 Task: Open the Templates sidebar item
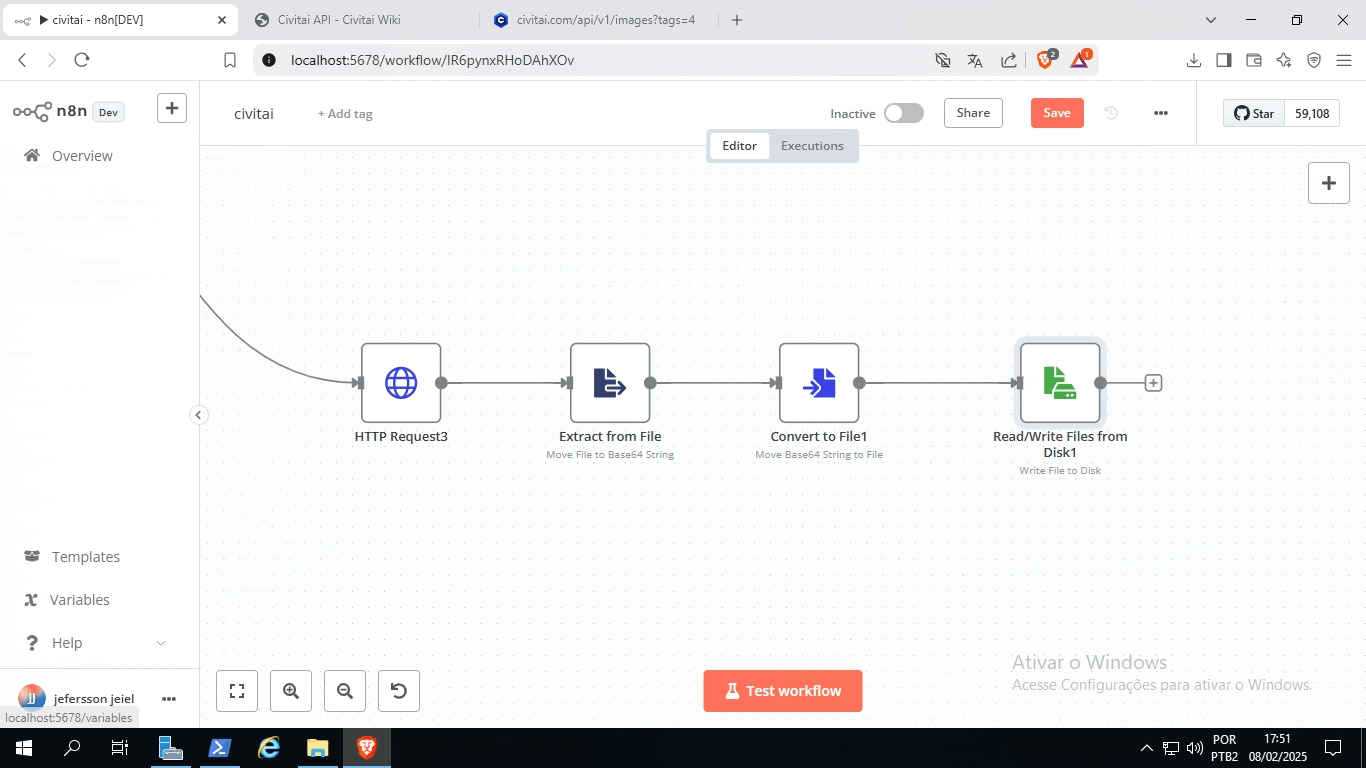pyautogui.click(x=85, y=557)
